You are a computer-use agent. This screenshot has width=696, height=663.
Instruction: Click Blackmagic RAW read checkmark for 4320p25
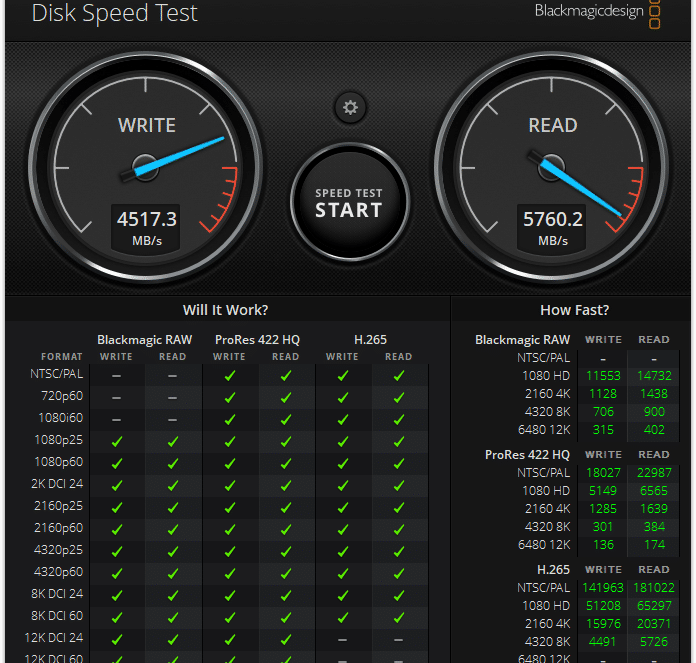pyautogui.click(x=173, y=552)
